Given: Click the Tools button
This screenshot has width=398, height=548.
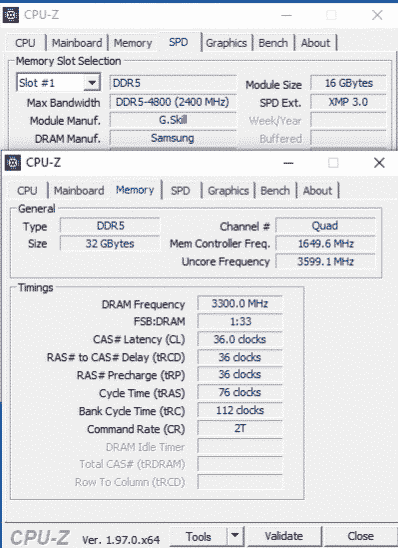Looking at the screenshot, I should click(x=198, y=536).
